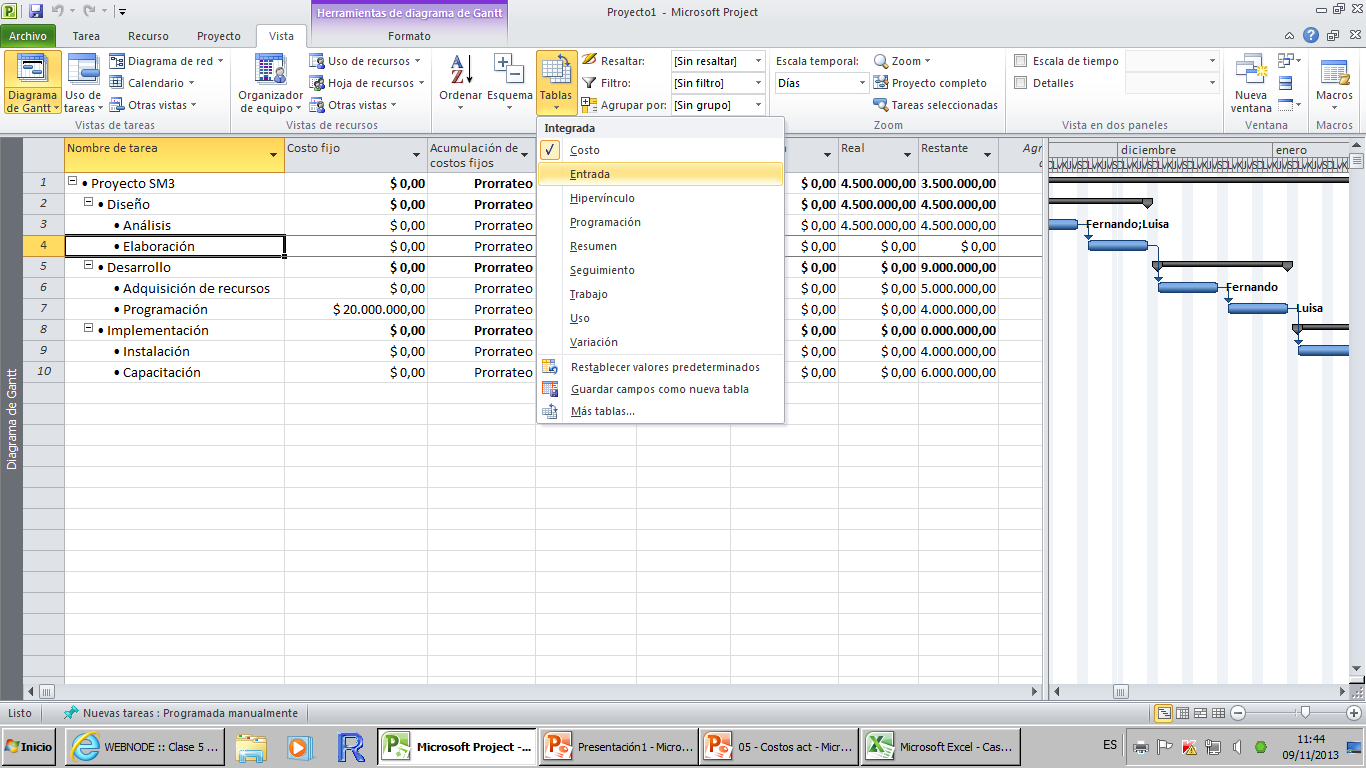The image size is (1366, 768).
Task: Switch to the Formato ribbon tab
Action: [410, 36]
